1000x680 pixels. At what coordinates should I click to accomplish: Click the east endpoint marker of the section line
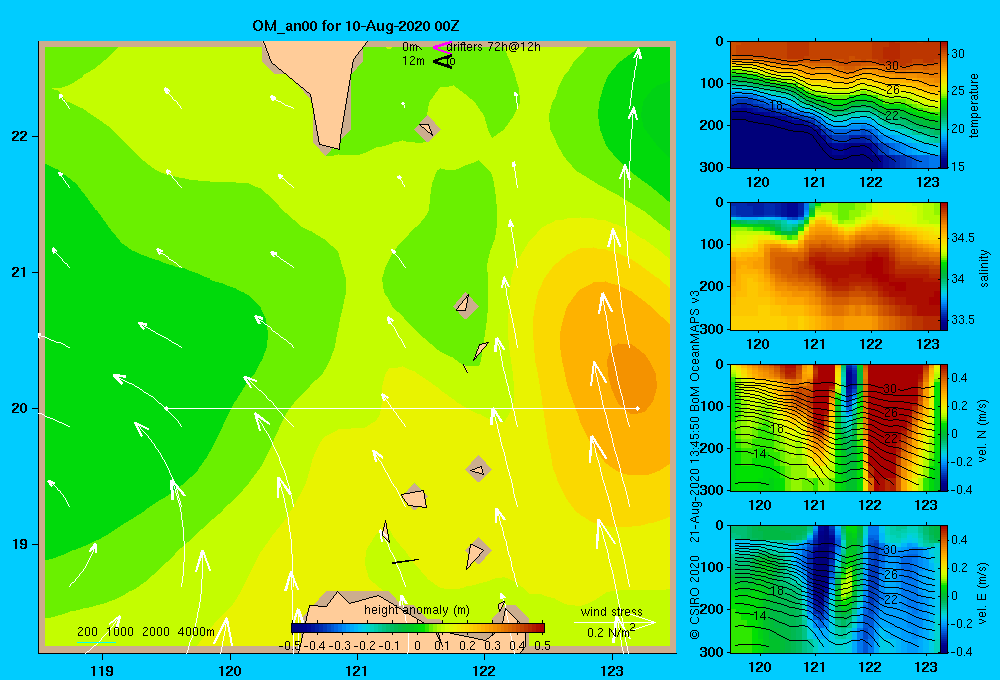637,408
